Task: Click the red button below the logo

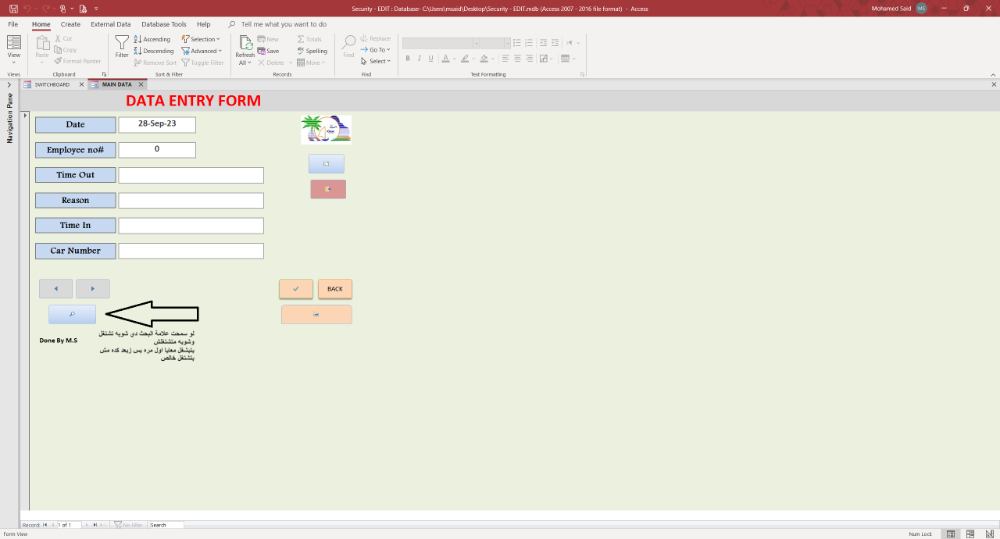Action: click(x=328, y=189)
